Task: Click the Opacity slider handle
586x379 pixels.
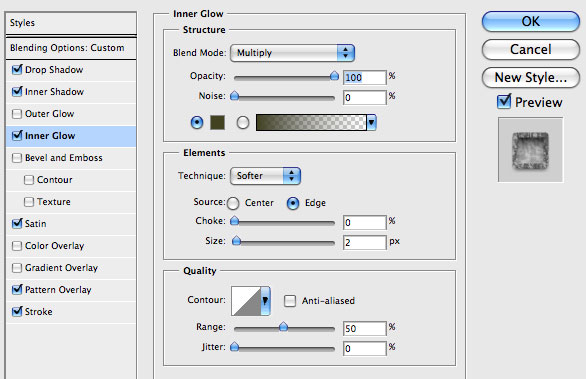Action: click(334, 76)
